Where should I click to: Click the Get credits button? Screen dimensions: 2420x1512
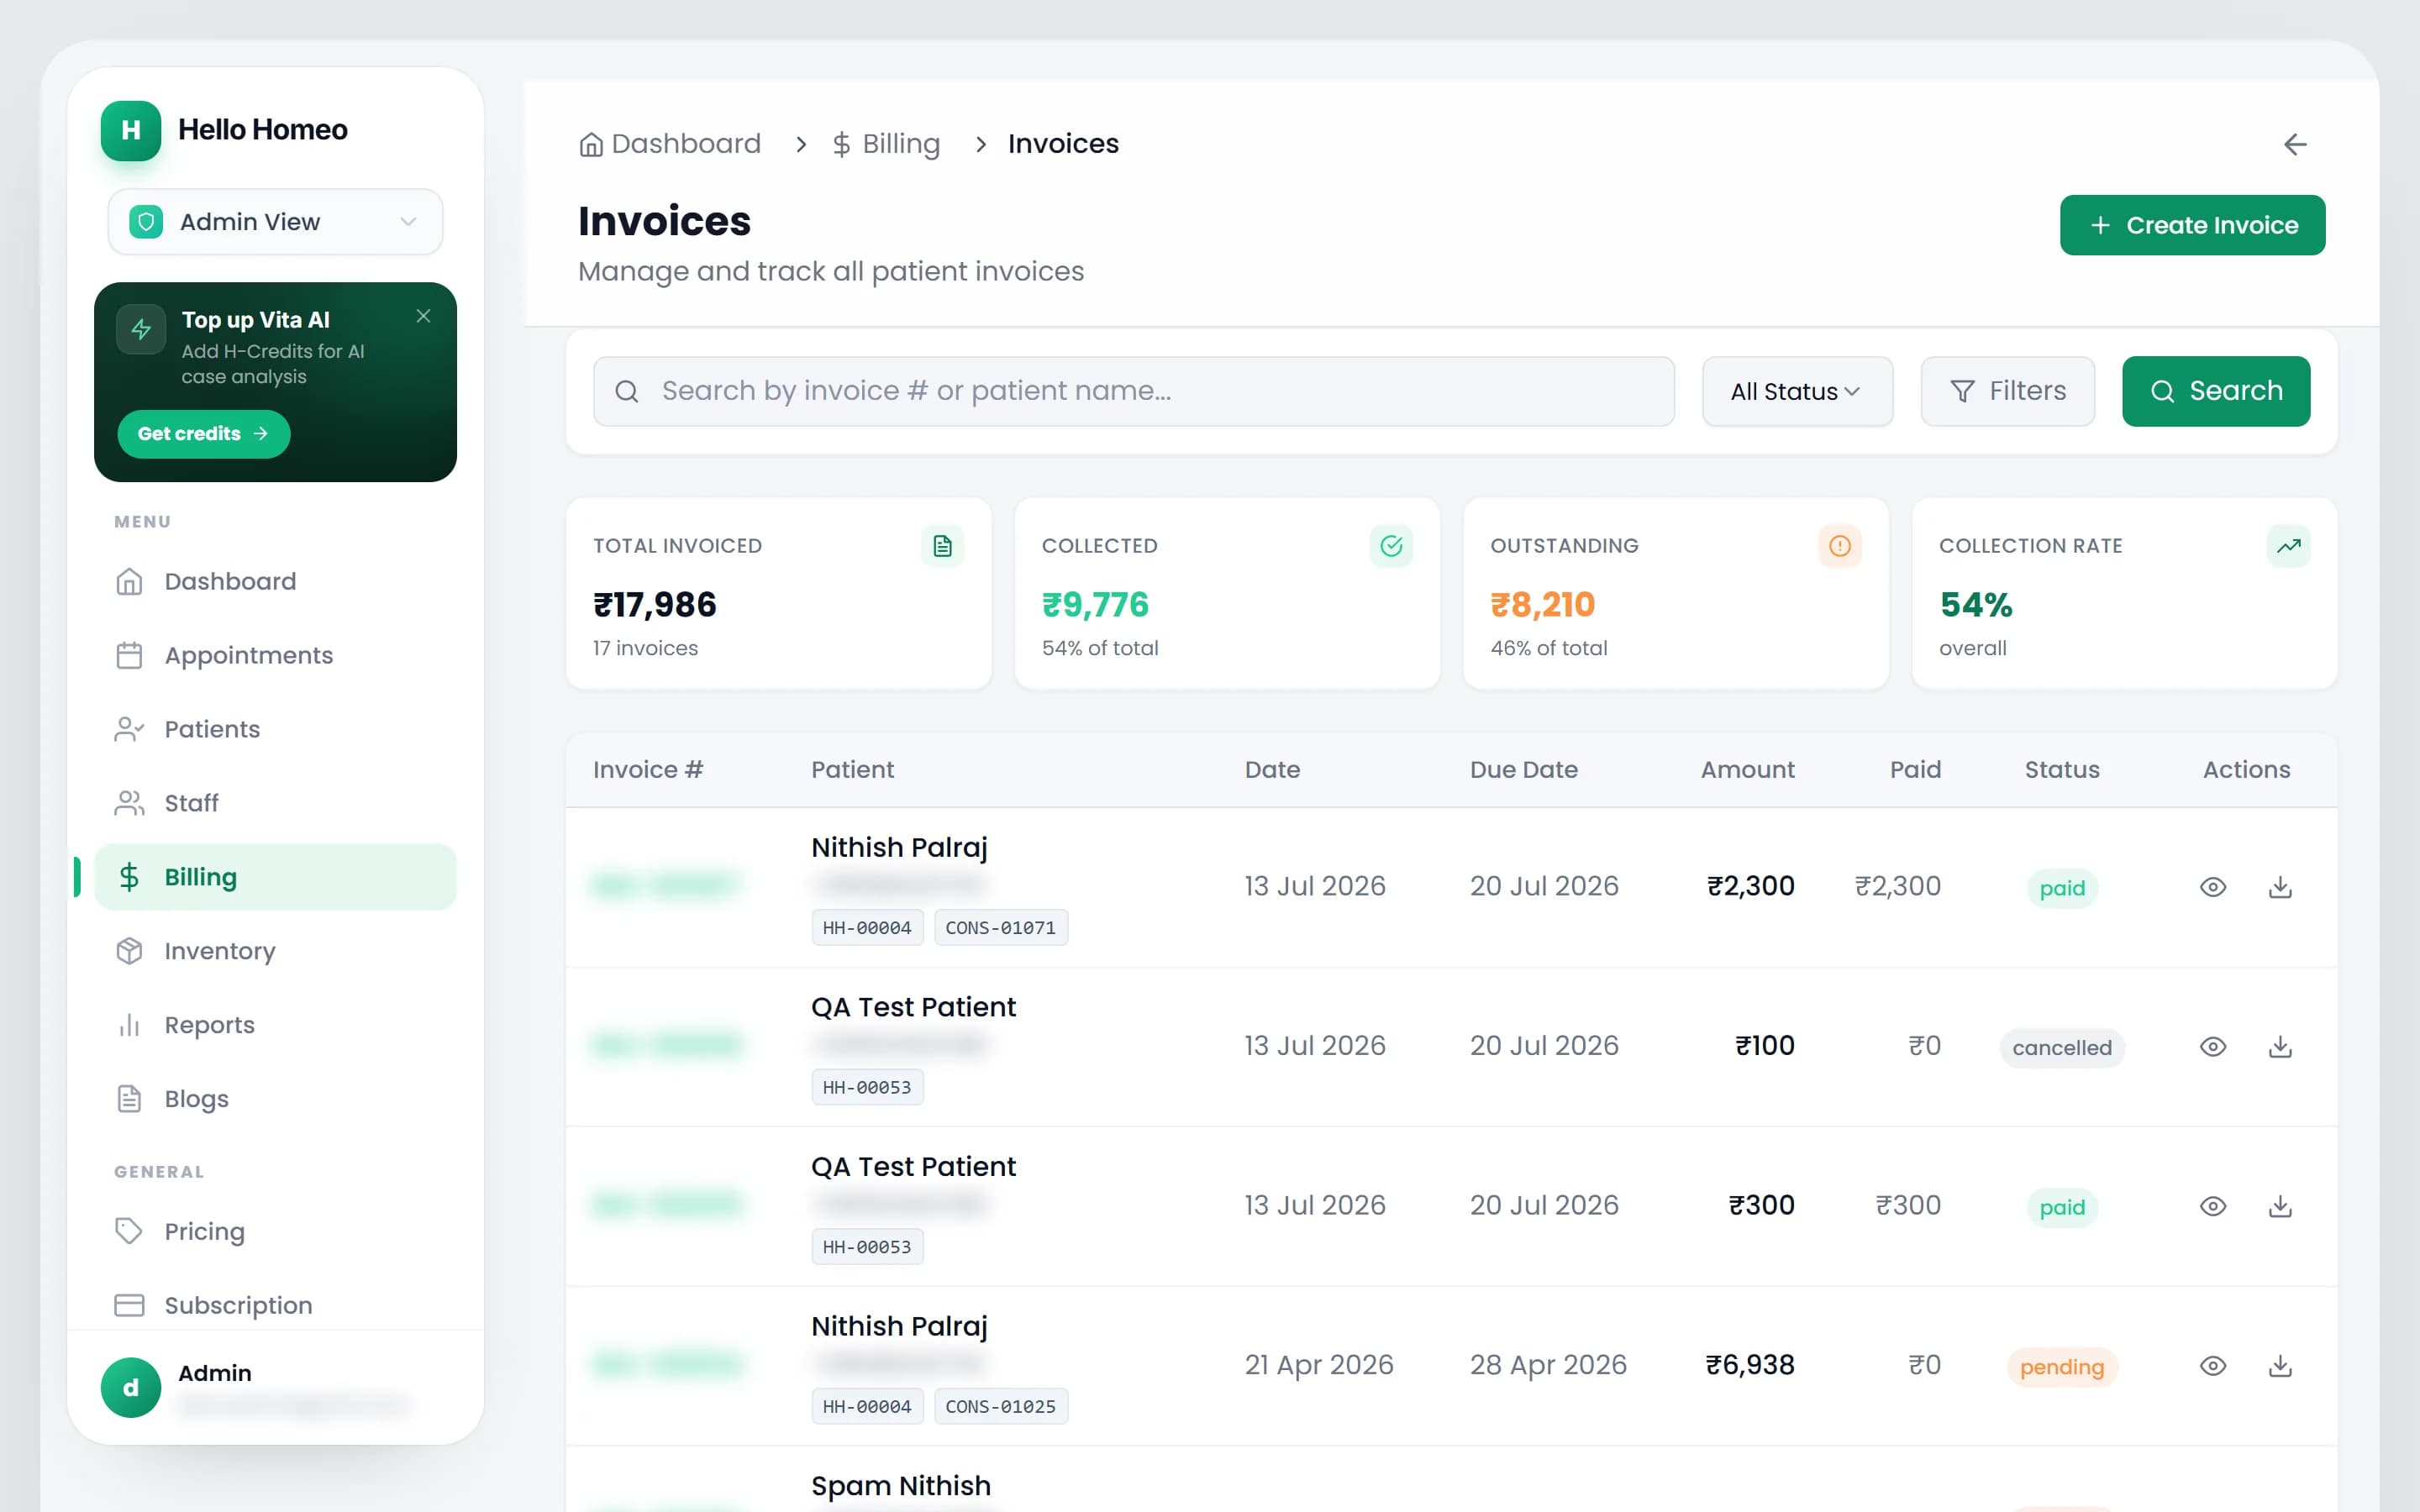coord(204,434)
